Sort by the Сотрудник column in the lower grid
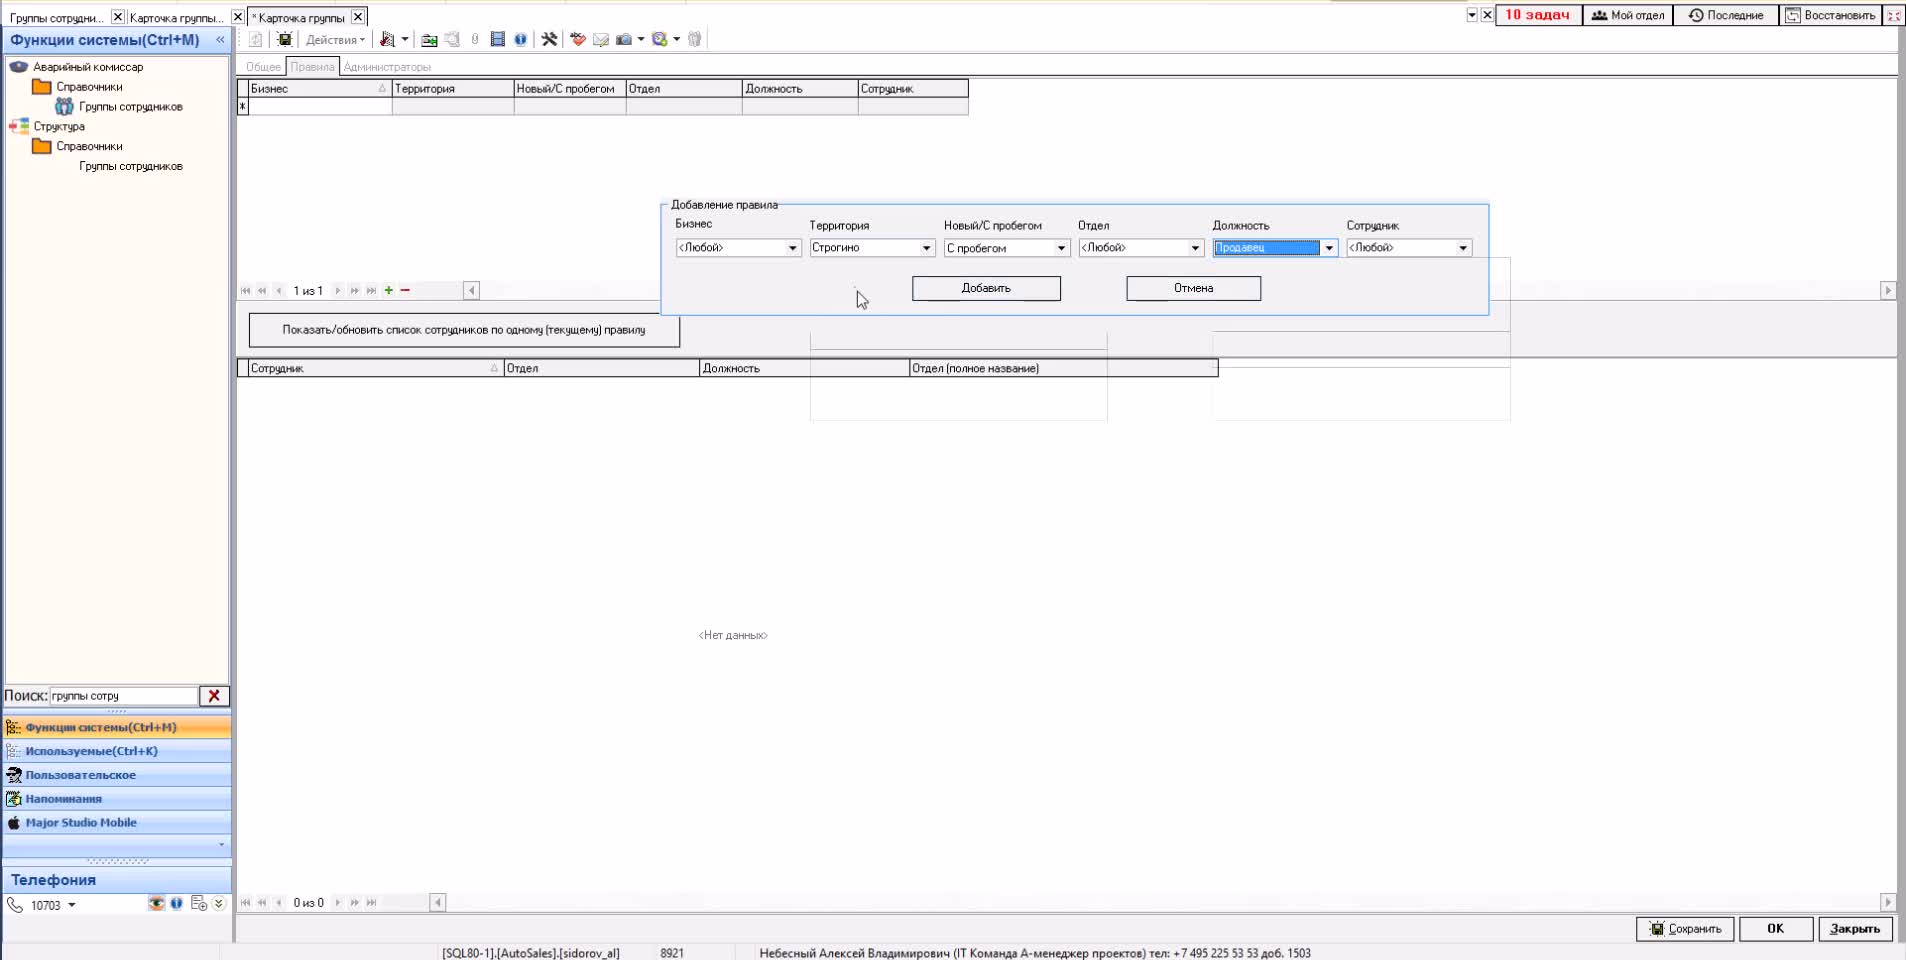The height and width of the screenshot is (960, 1906). tap(375, 369)
